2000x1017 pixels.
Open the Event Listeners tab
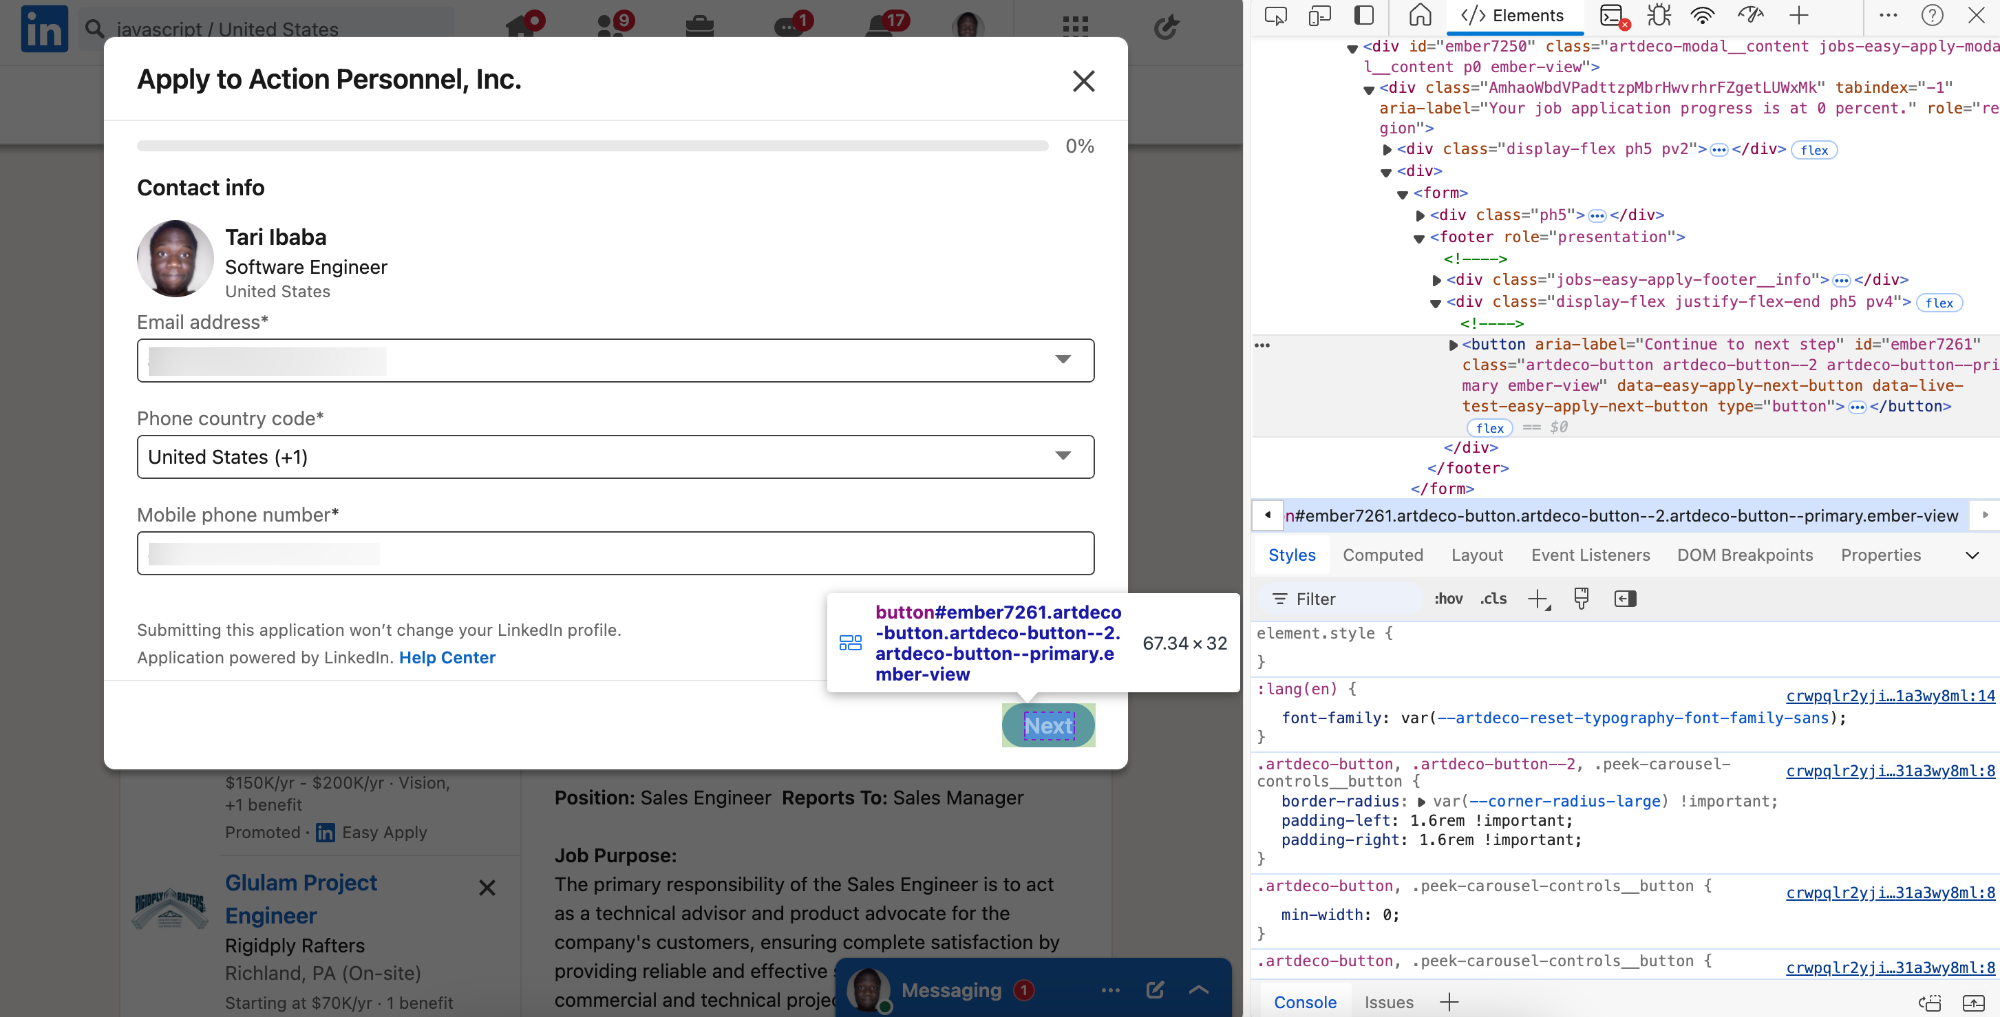point(1591,555)
